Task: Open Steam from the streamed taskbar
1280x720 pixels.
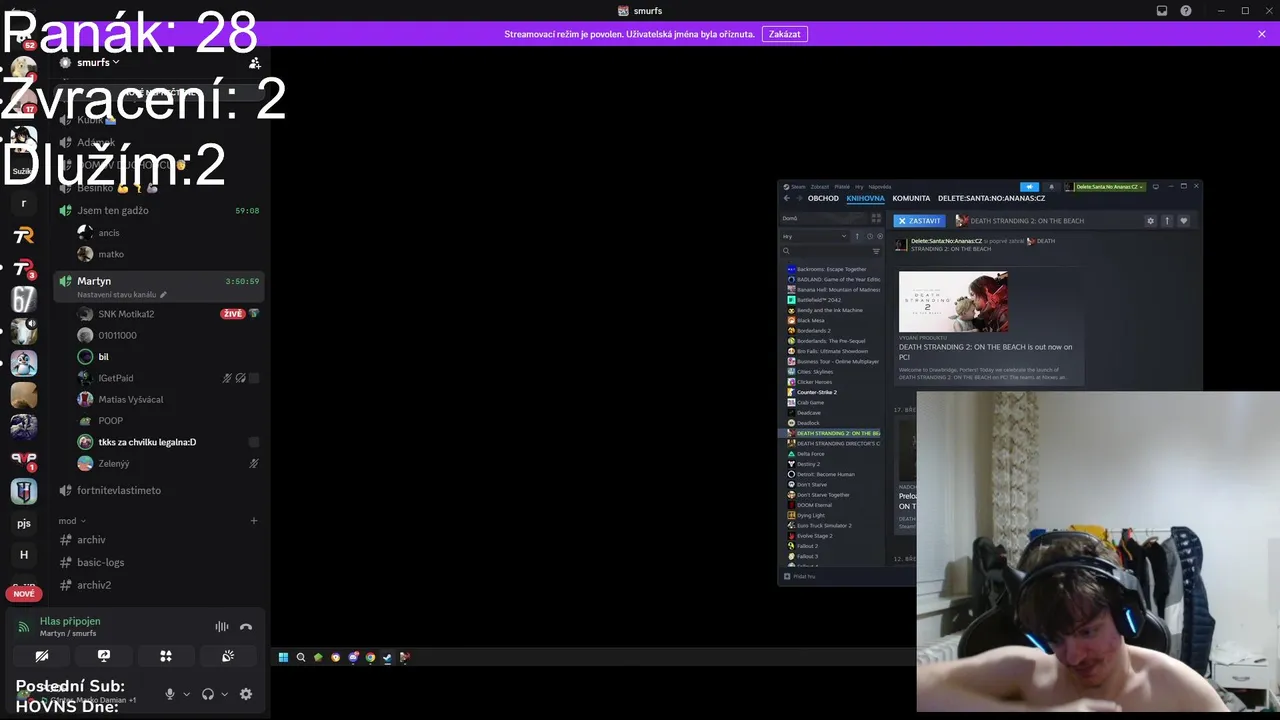Action: click(387, 657)
